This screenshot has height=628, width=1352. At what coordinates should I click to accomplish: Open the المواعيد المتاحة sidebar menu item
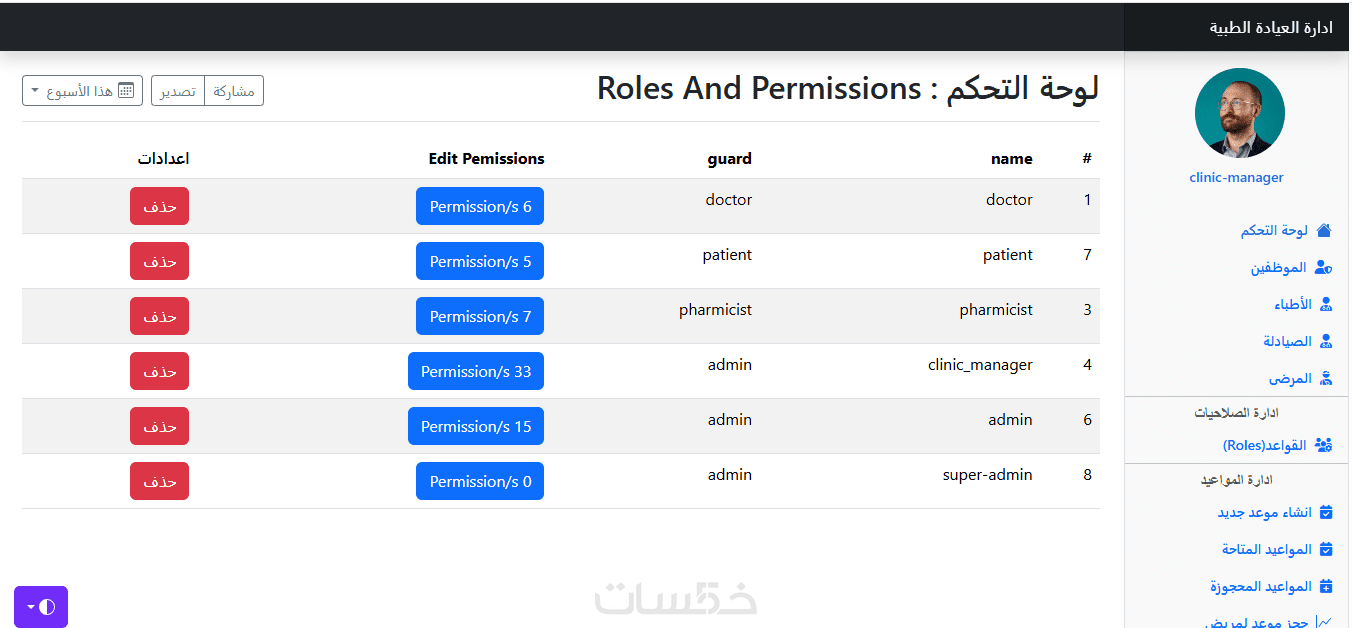click(1267, 550)
